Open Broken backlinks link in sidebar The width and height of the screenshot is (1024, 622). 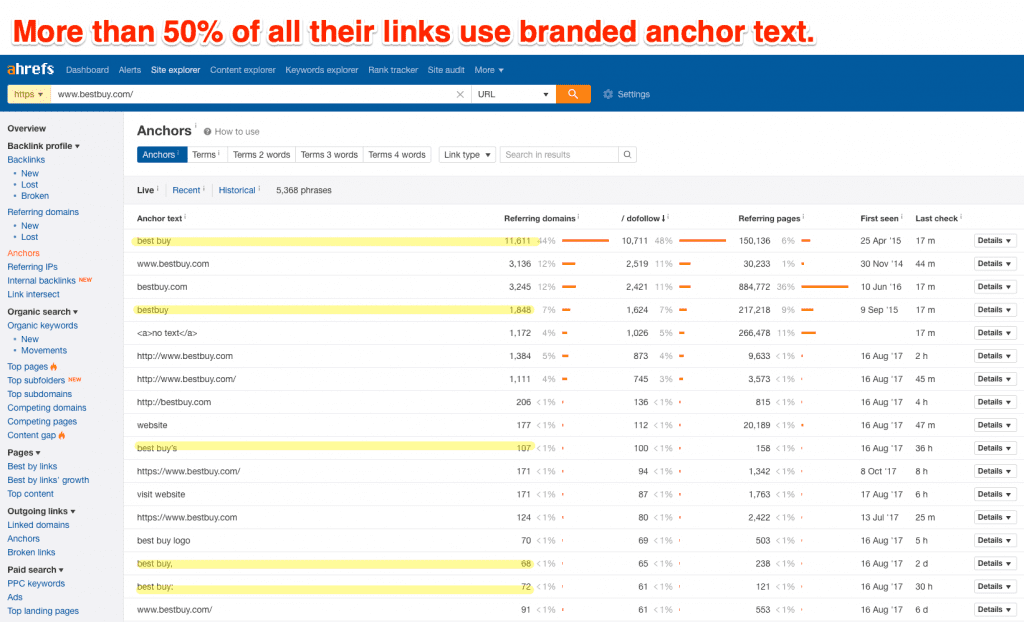[x=35, y=196]
